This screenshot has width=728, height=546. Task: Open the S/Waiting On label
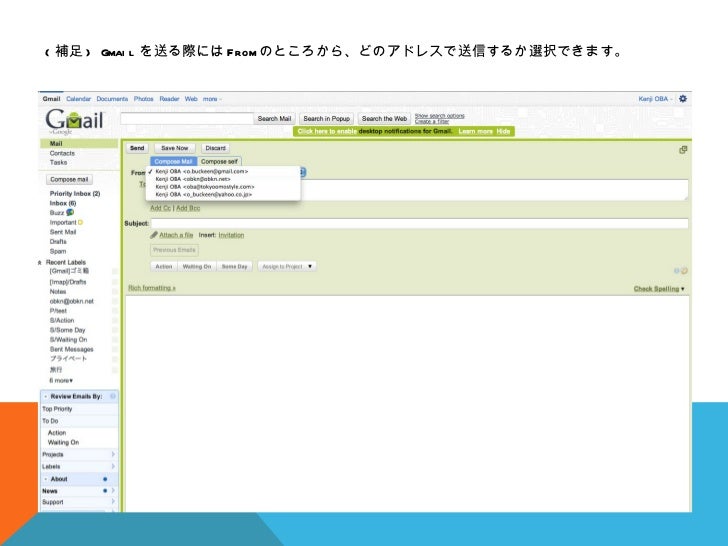pos(68,340)
